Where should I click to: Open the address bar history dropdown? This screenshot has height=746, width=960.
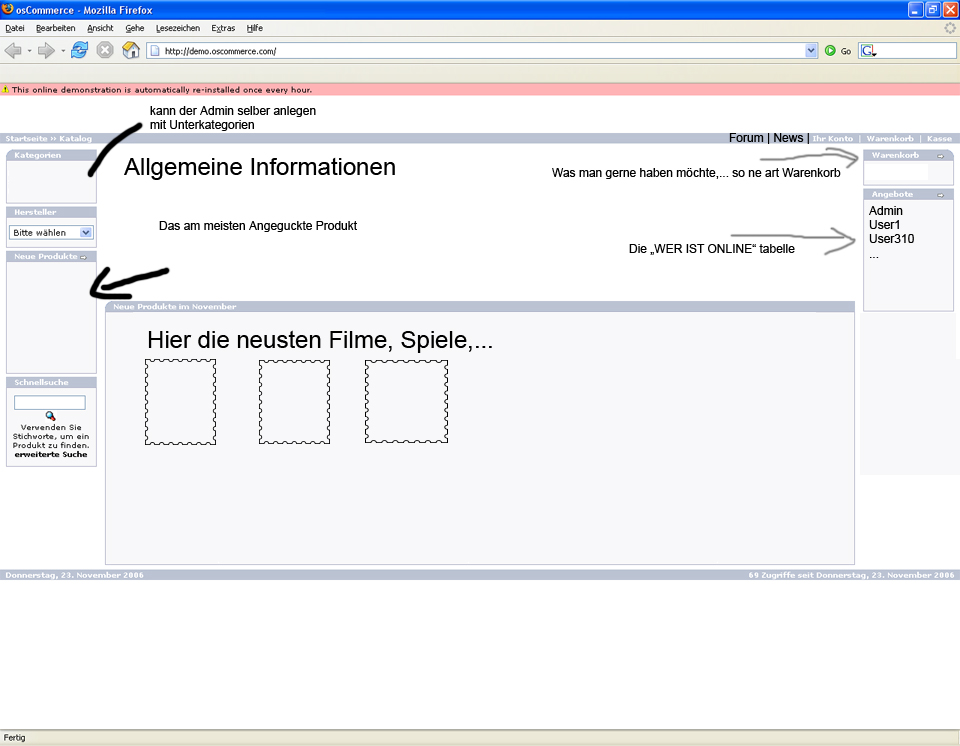[812, 50]
